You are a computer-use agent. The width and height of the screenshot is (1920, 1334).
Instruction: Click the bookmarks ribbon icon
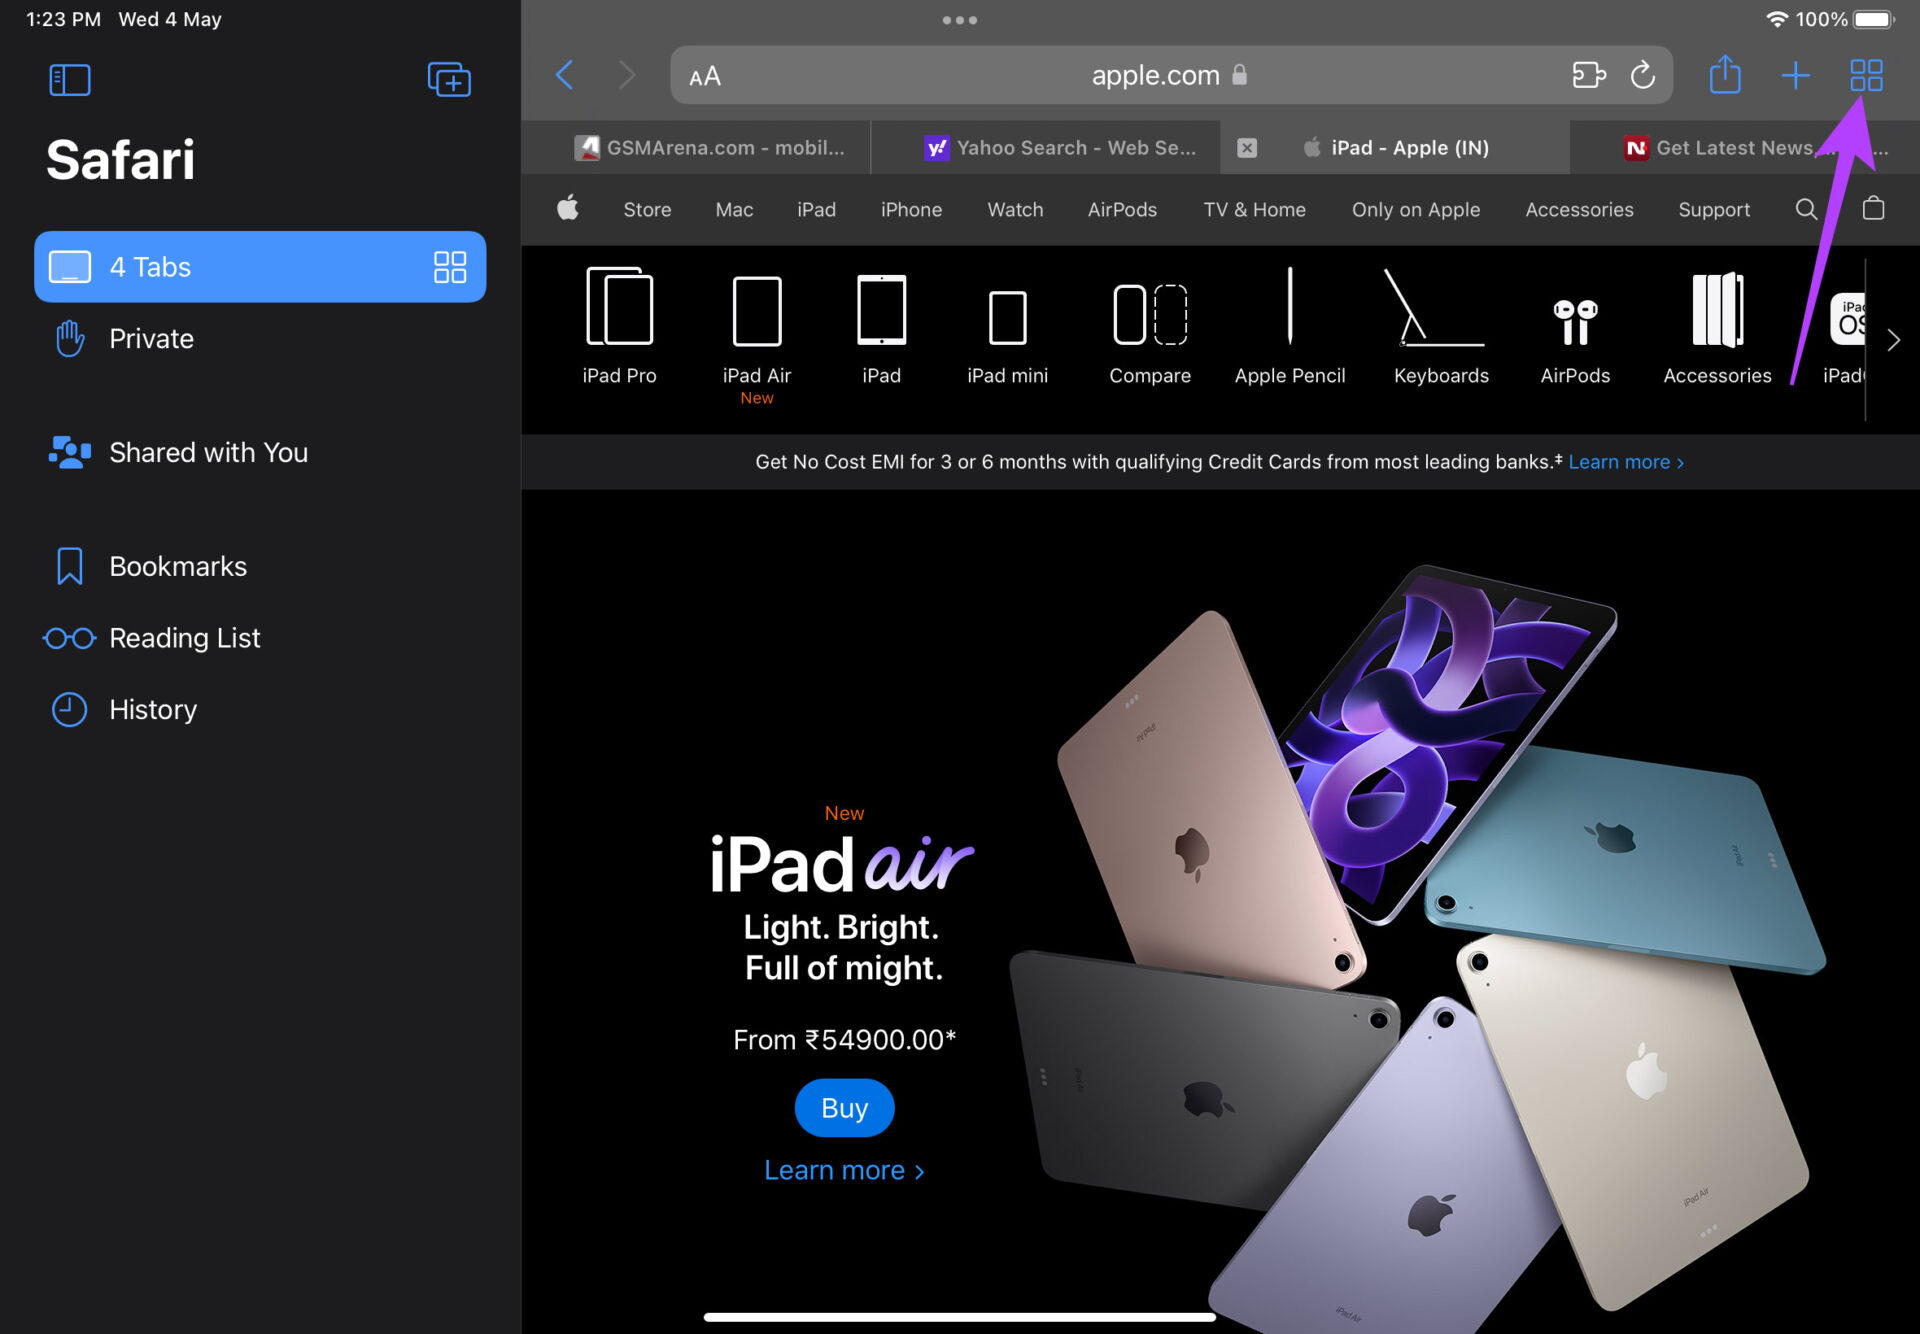69,566
